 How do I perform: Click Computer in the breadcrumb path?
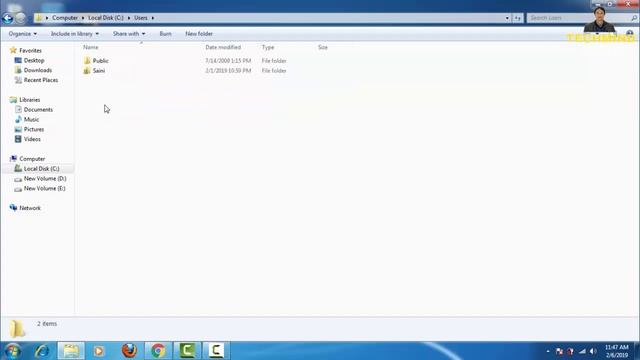tap(65, 18)
